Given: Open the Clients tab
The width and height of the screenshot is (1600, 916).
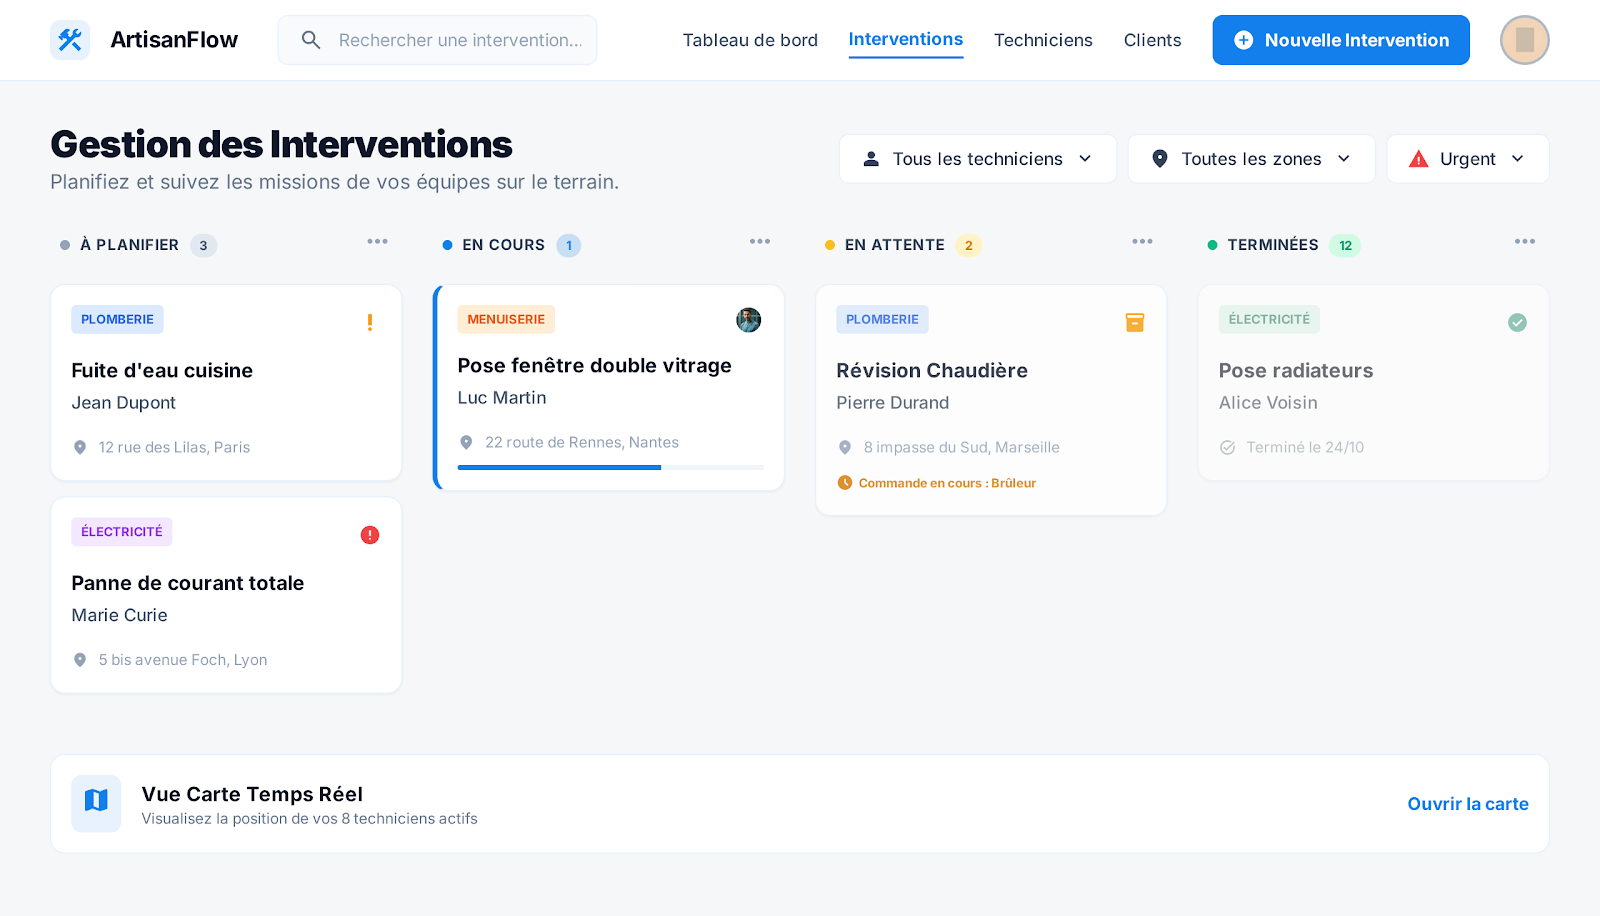Looking at the screenshot, I should tap(1152, 40).
